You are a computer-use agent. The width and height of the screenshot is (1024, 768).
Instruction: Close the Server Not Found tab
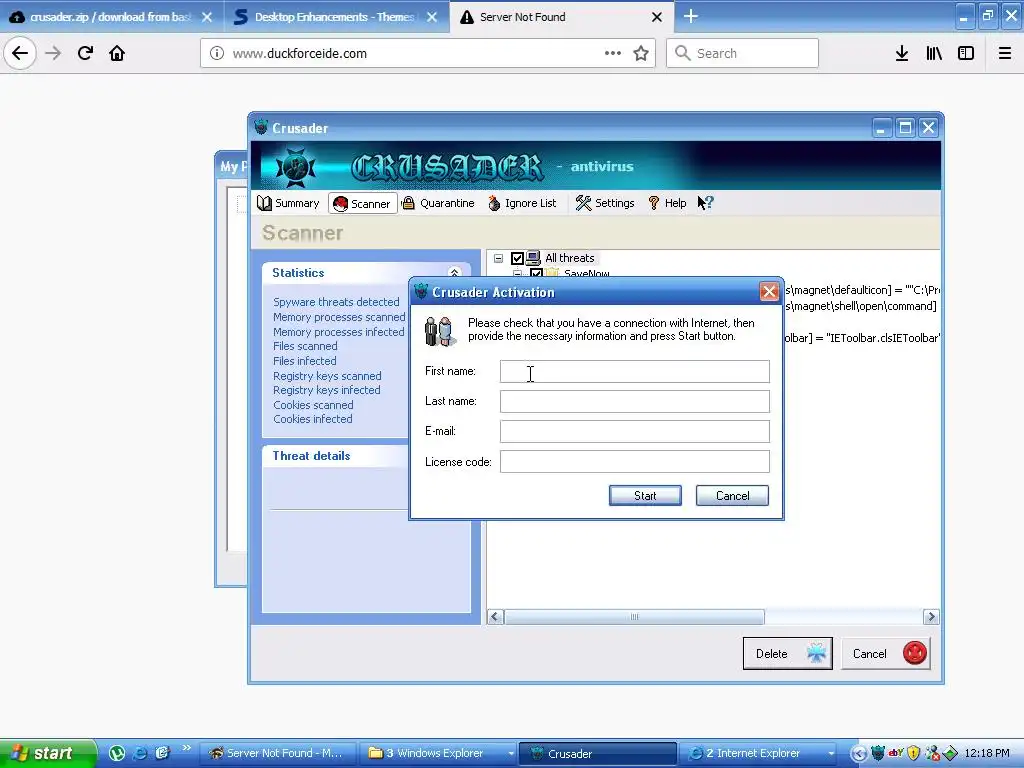click(657, 17)
